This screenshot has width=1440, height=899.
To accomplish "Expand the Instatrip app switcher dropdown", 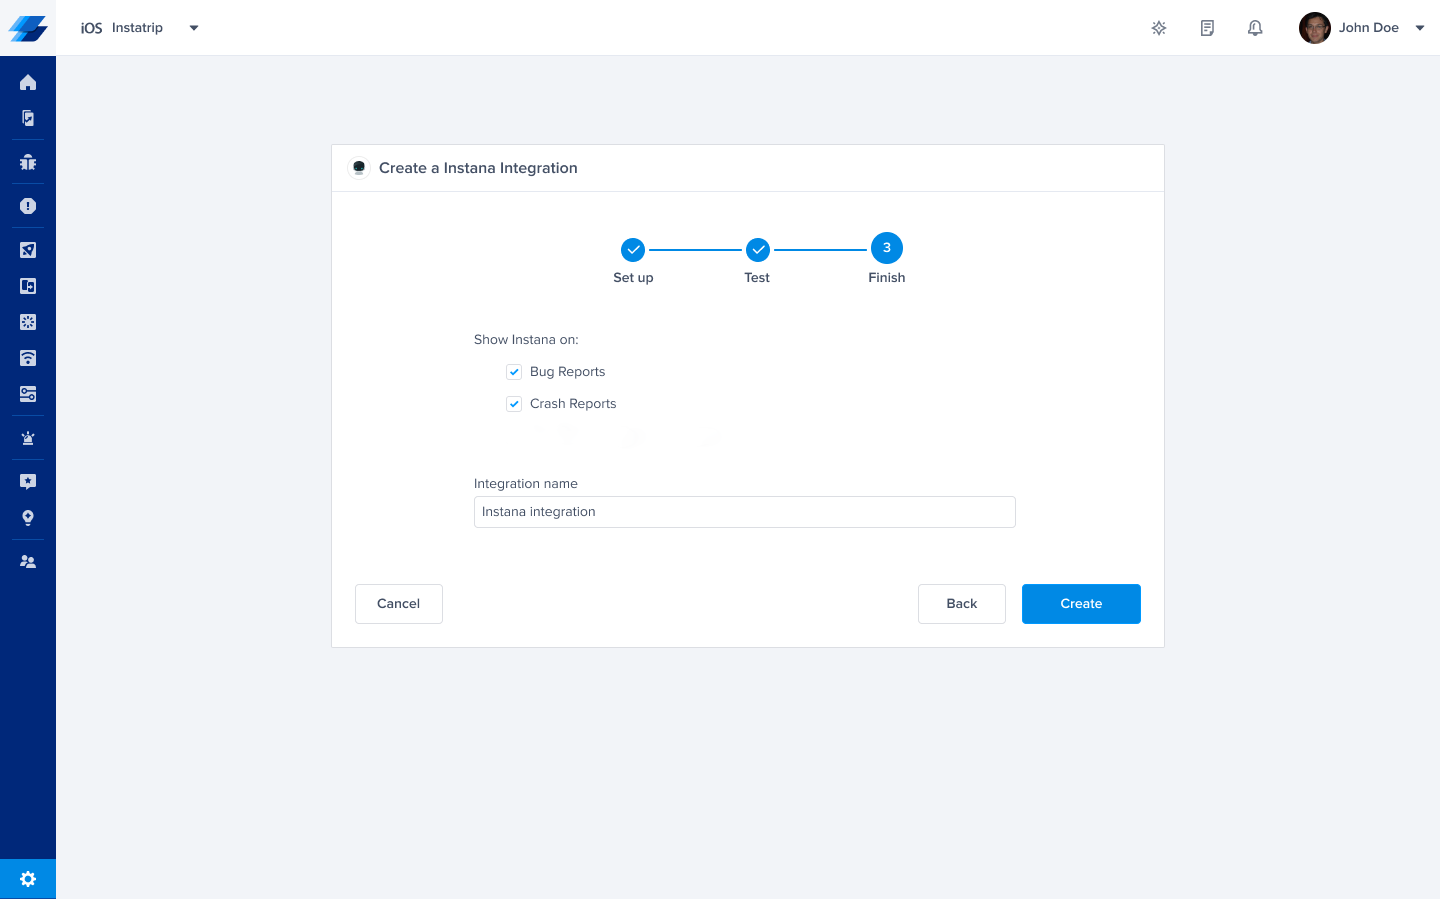I will (194, 28).
